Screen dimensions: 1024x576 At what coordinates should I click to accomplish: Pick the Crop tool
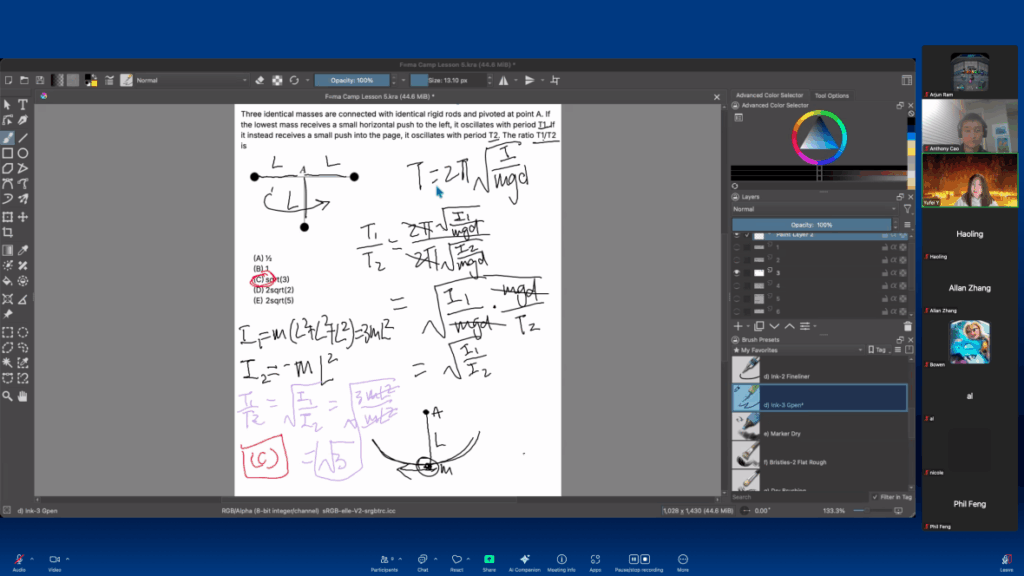[x=8, y=232]
